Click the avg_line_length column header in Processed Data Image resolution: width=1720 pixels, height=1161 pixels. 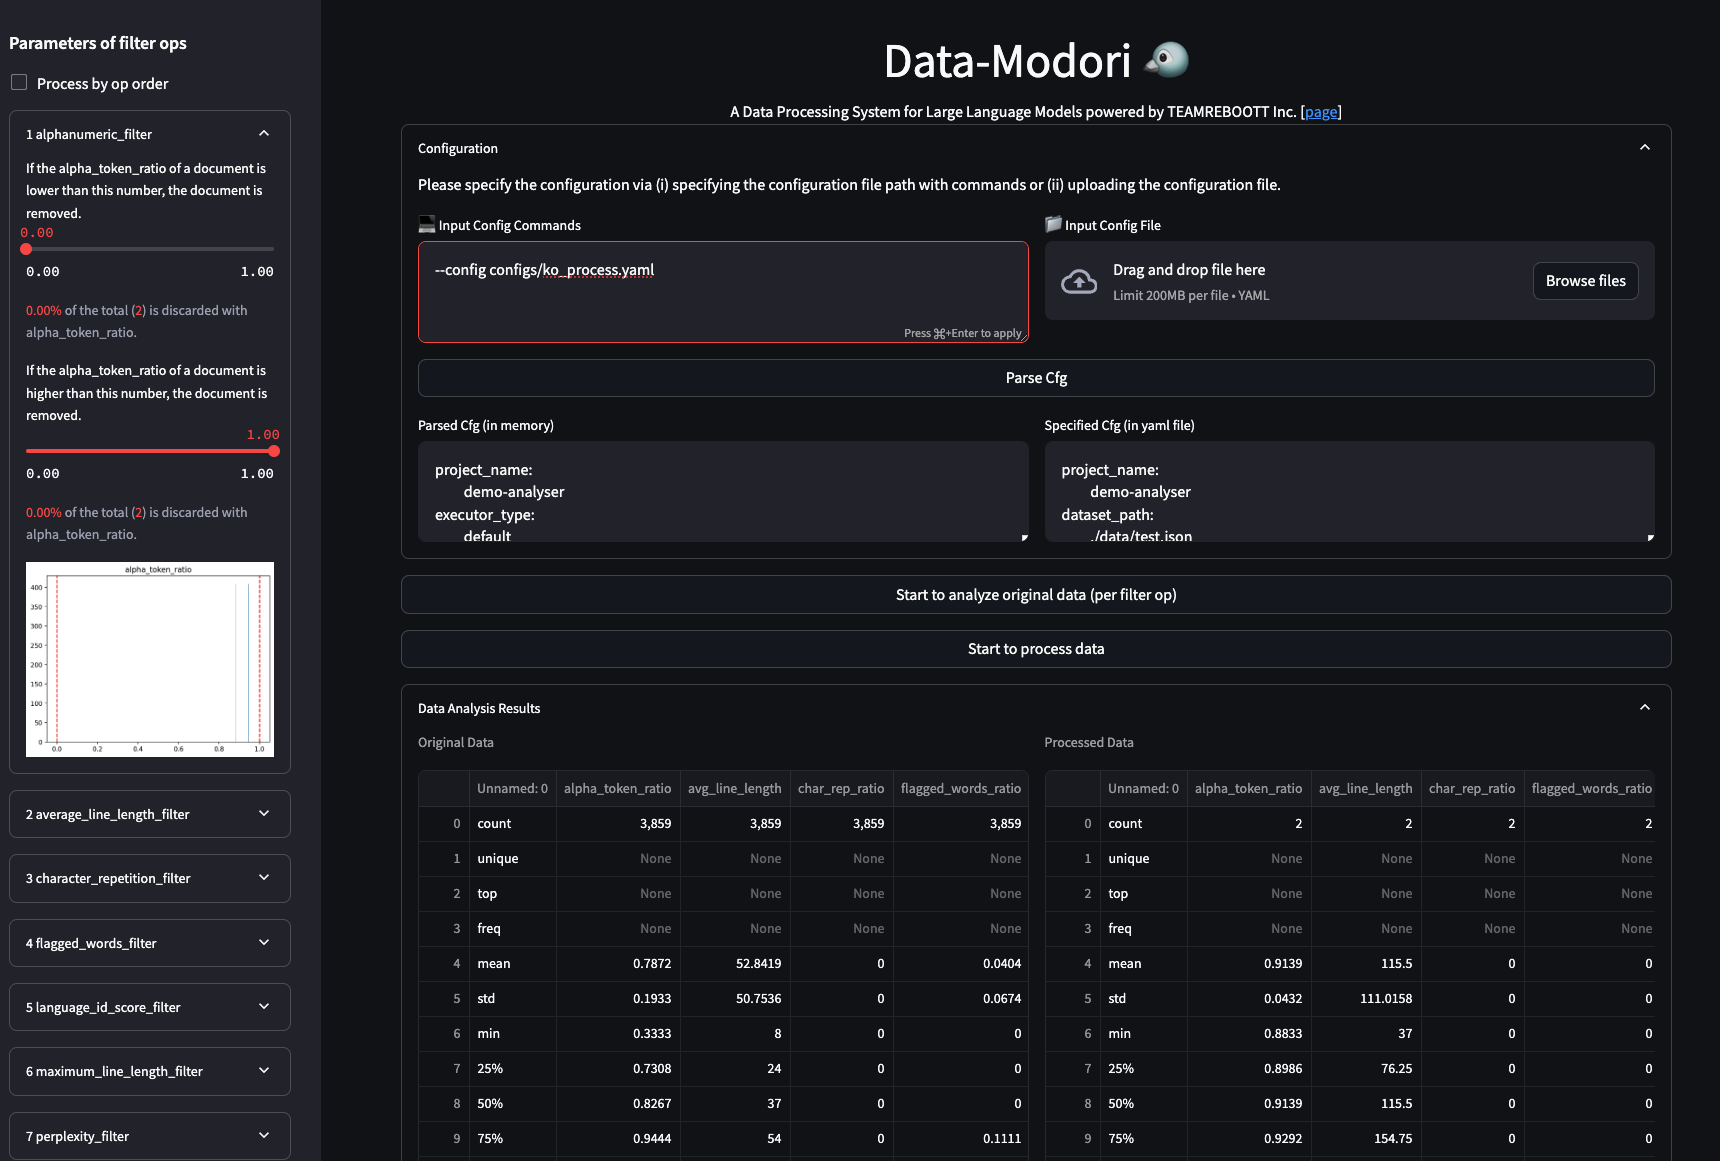click(1366, 789)
